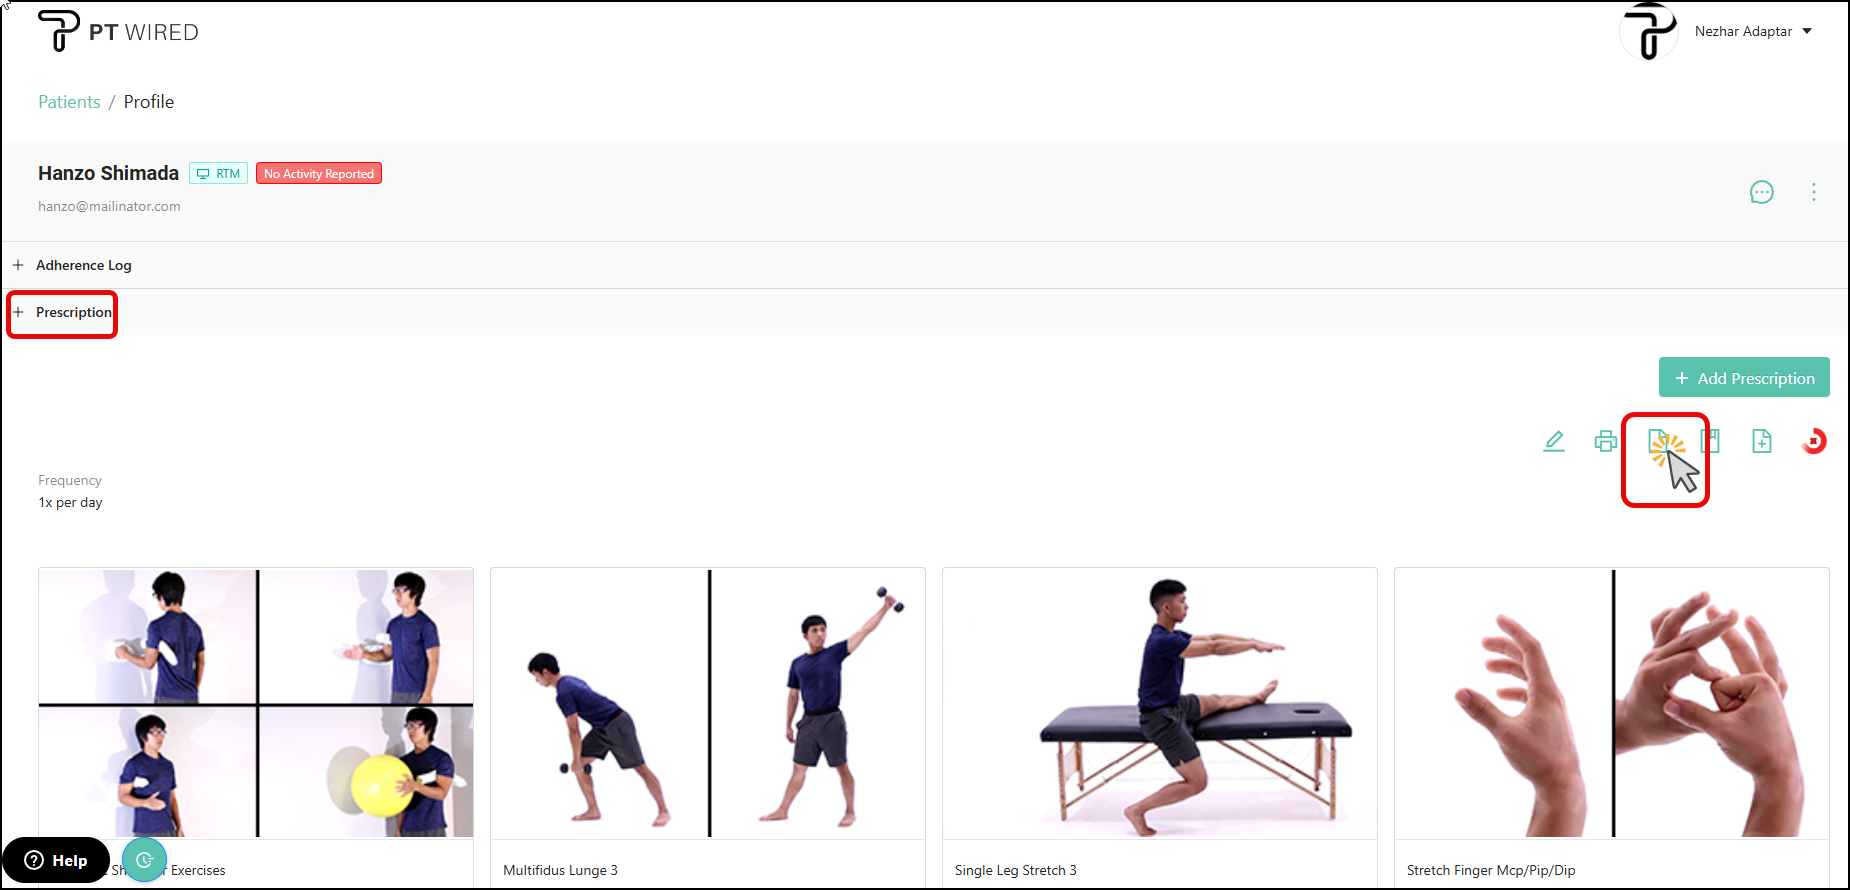Viewport: 1850px width, 890px height.
Task: Open the Nezhar Adaptar account dropdown
Action: [1753, 31]
